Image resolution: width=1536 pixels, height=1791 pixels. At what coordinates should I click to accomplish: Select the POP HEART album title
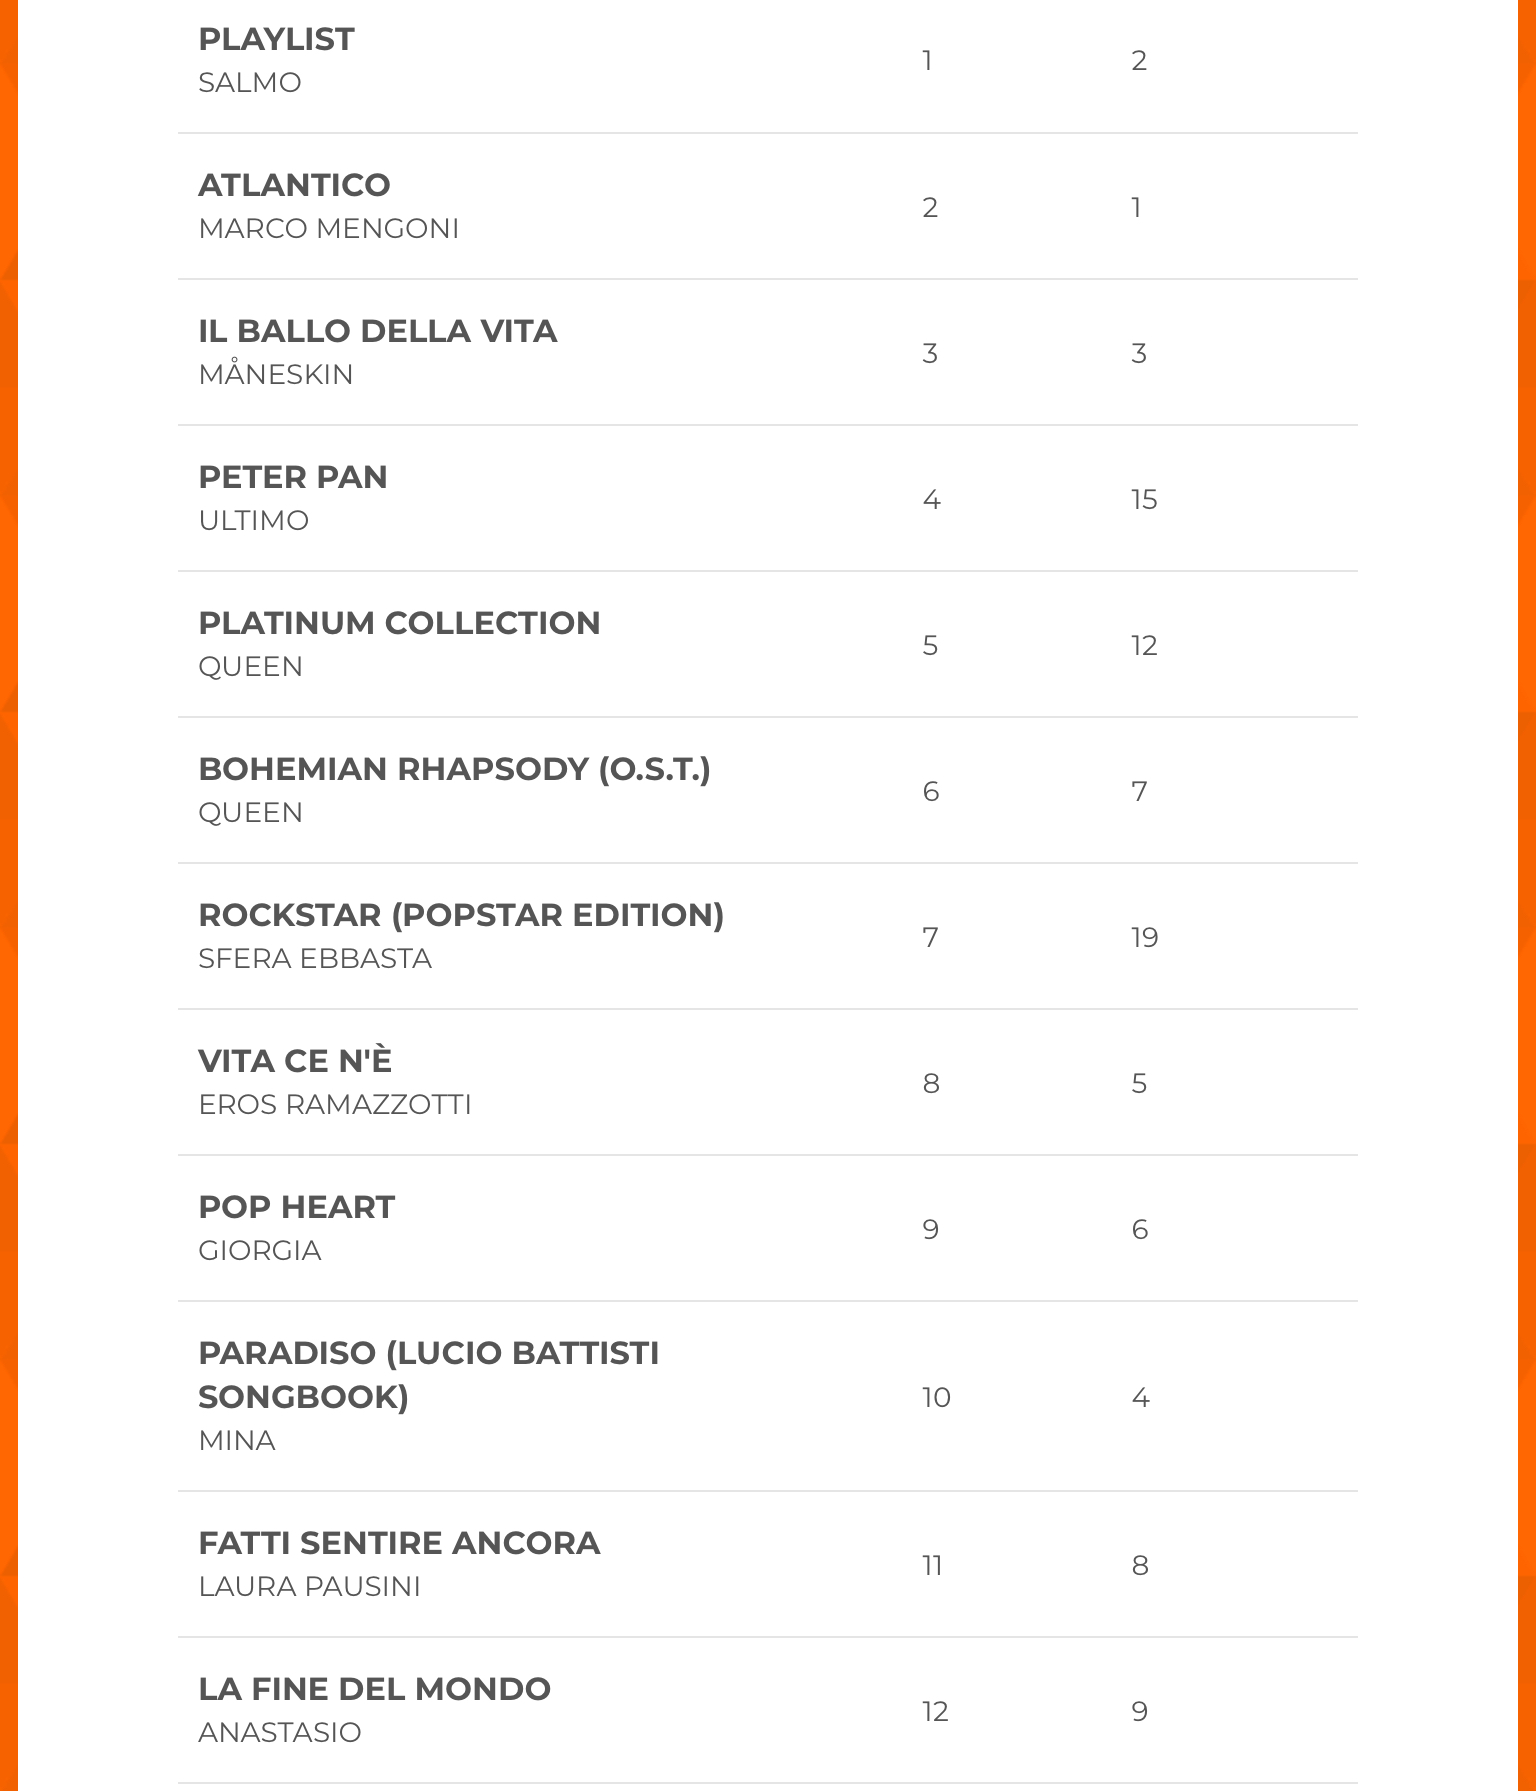296,1207
